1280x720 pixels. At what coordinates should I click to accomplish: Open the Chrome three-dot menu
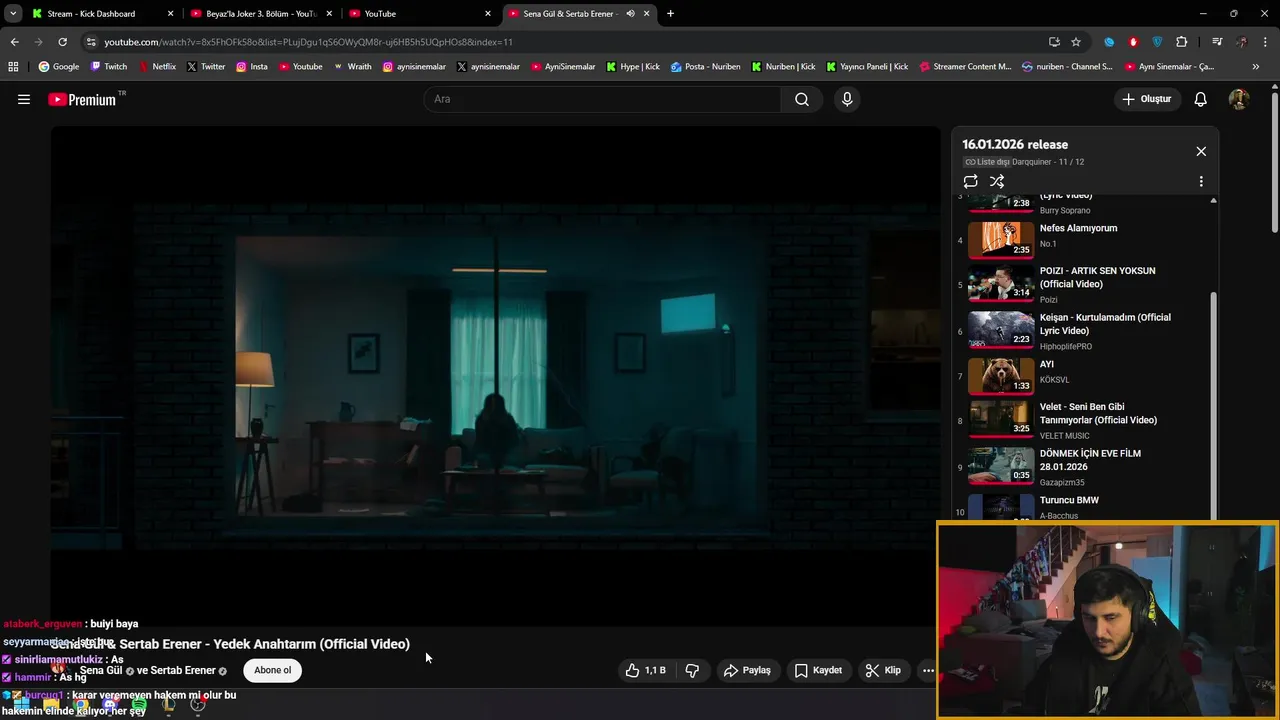click(x=1265, y=42)
